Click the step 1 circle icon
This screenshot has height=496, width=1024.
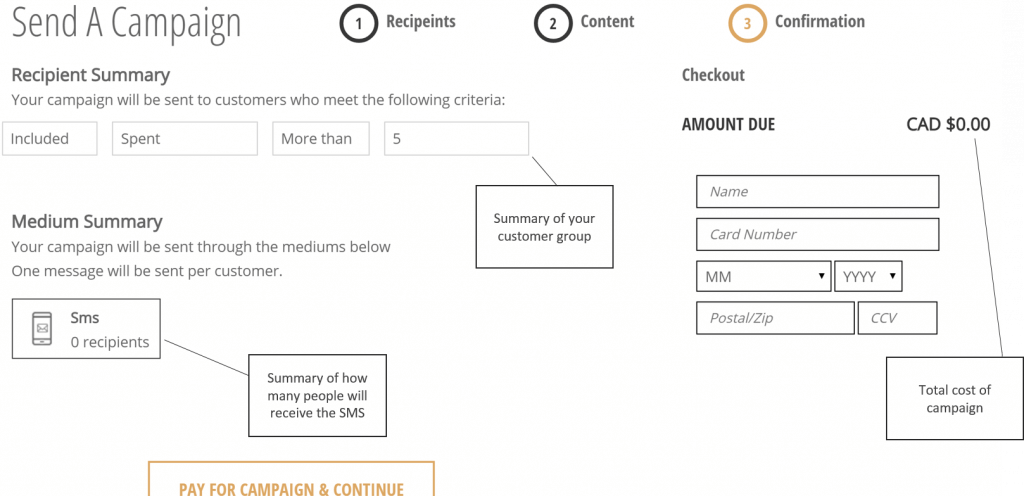[x=358, y=23]
